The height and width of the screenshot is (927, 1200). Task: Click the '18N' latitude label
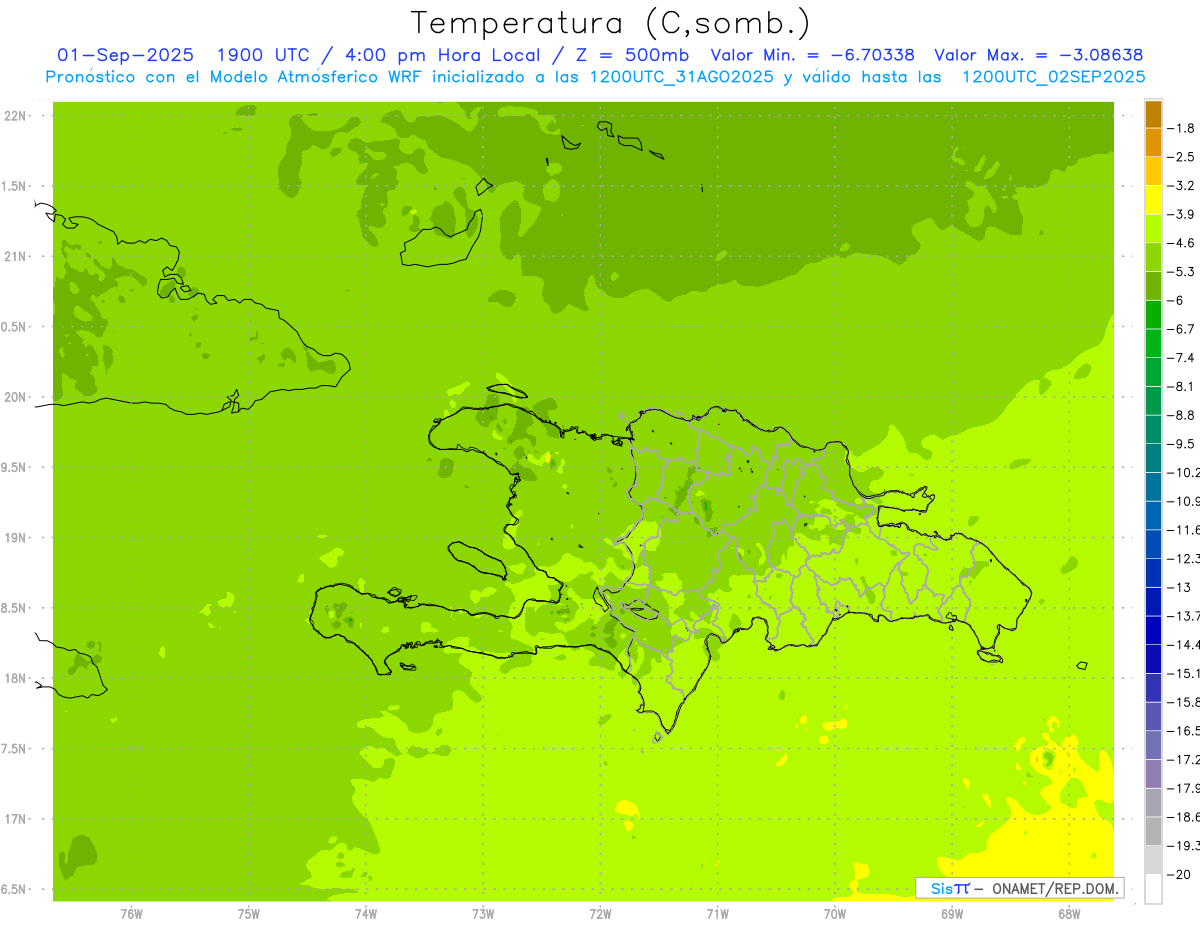click(16, 679)
